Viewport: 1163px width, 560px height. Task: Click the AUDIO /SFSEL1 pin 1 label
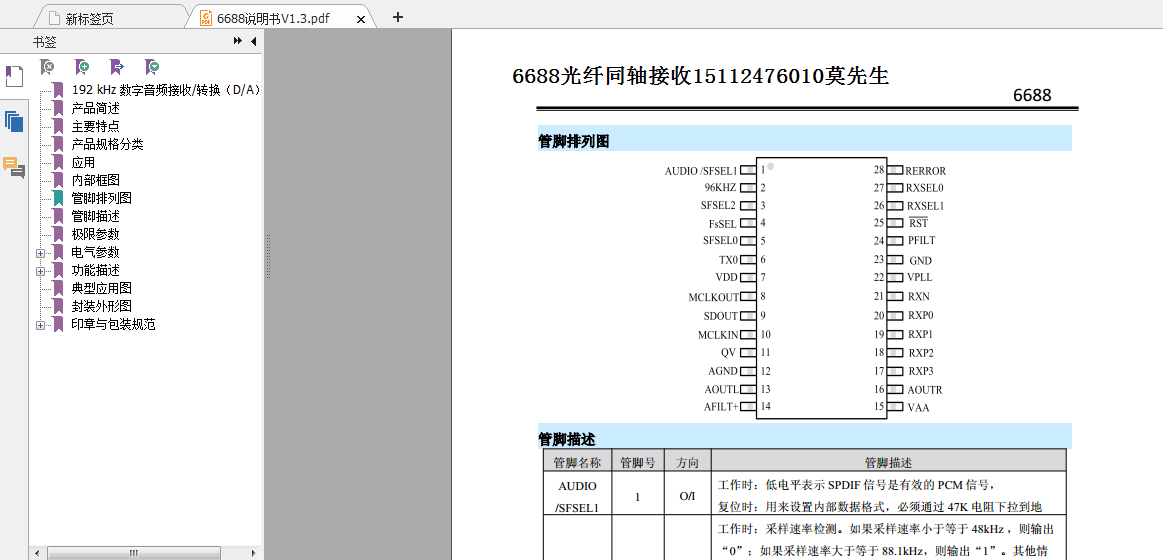pos(701,171)
